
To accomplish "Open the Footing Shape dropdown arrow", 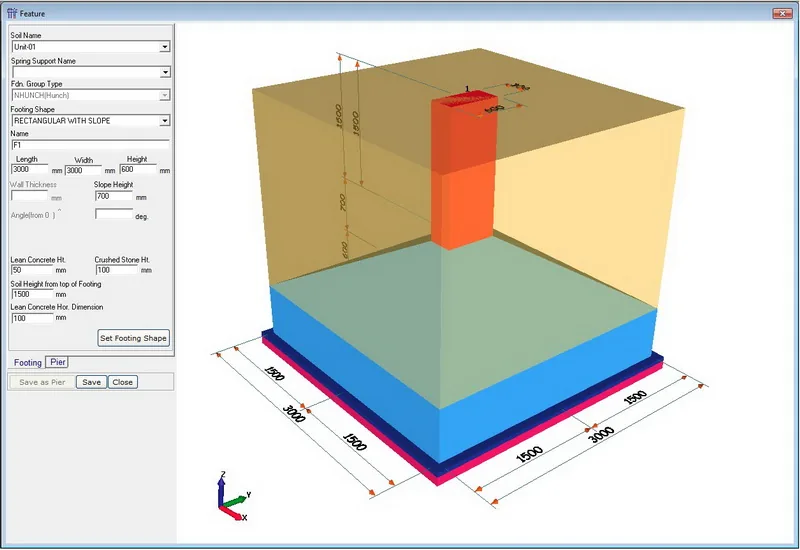I will click(x=164, y=121).
